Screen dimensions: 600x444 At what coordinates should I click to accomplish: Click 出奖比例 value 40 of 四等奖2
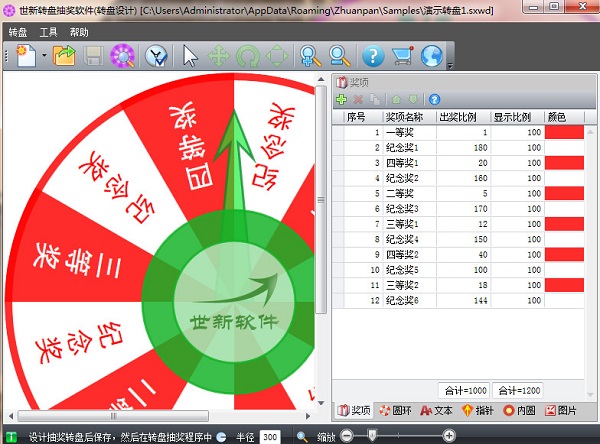(x=463, y=255)
